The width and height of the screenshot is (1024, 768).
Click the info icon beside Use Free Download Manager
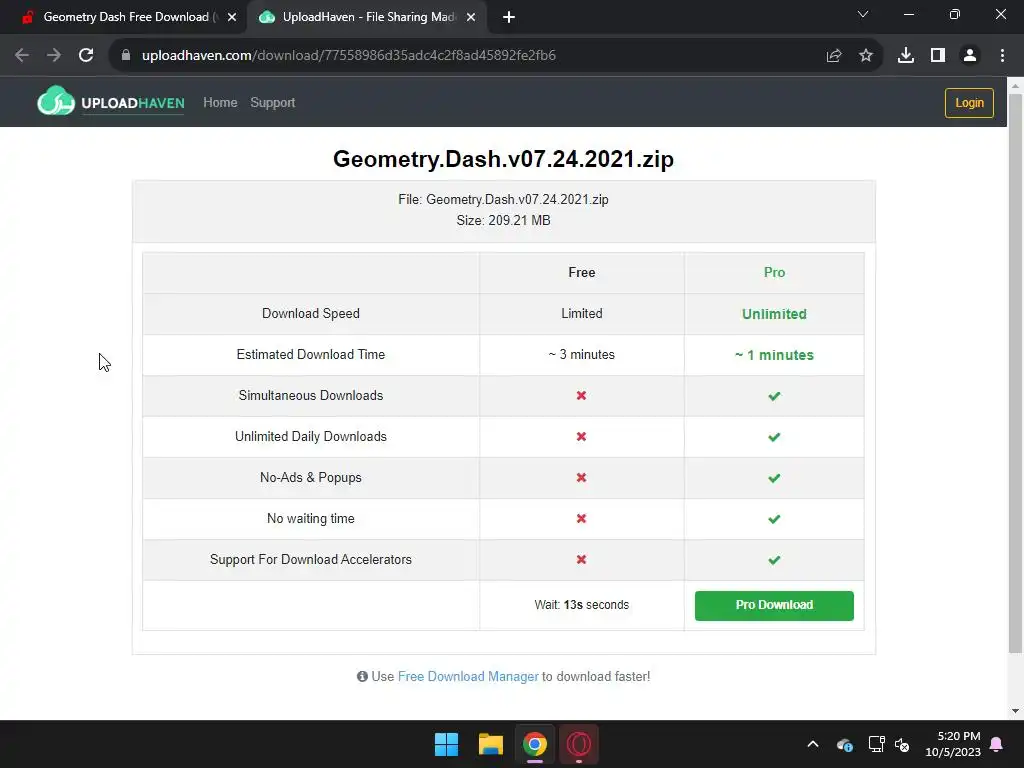[x=362, y=677]
